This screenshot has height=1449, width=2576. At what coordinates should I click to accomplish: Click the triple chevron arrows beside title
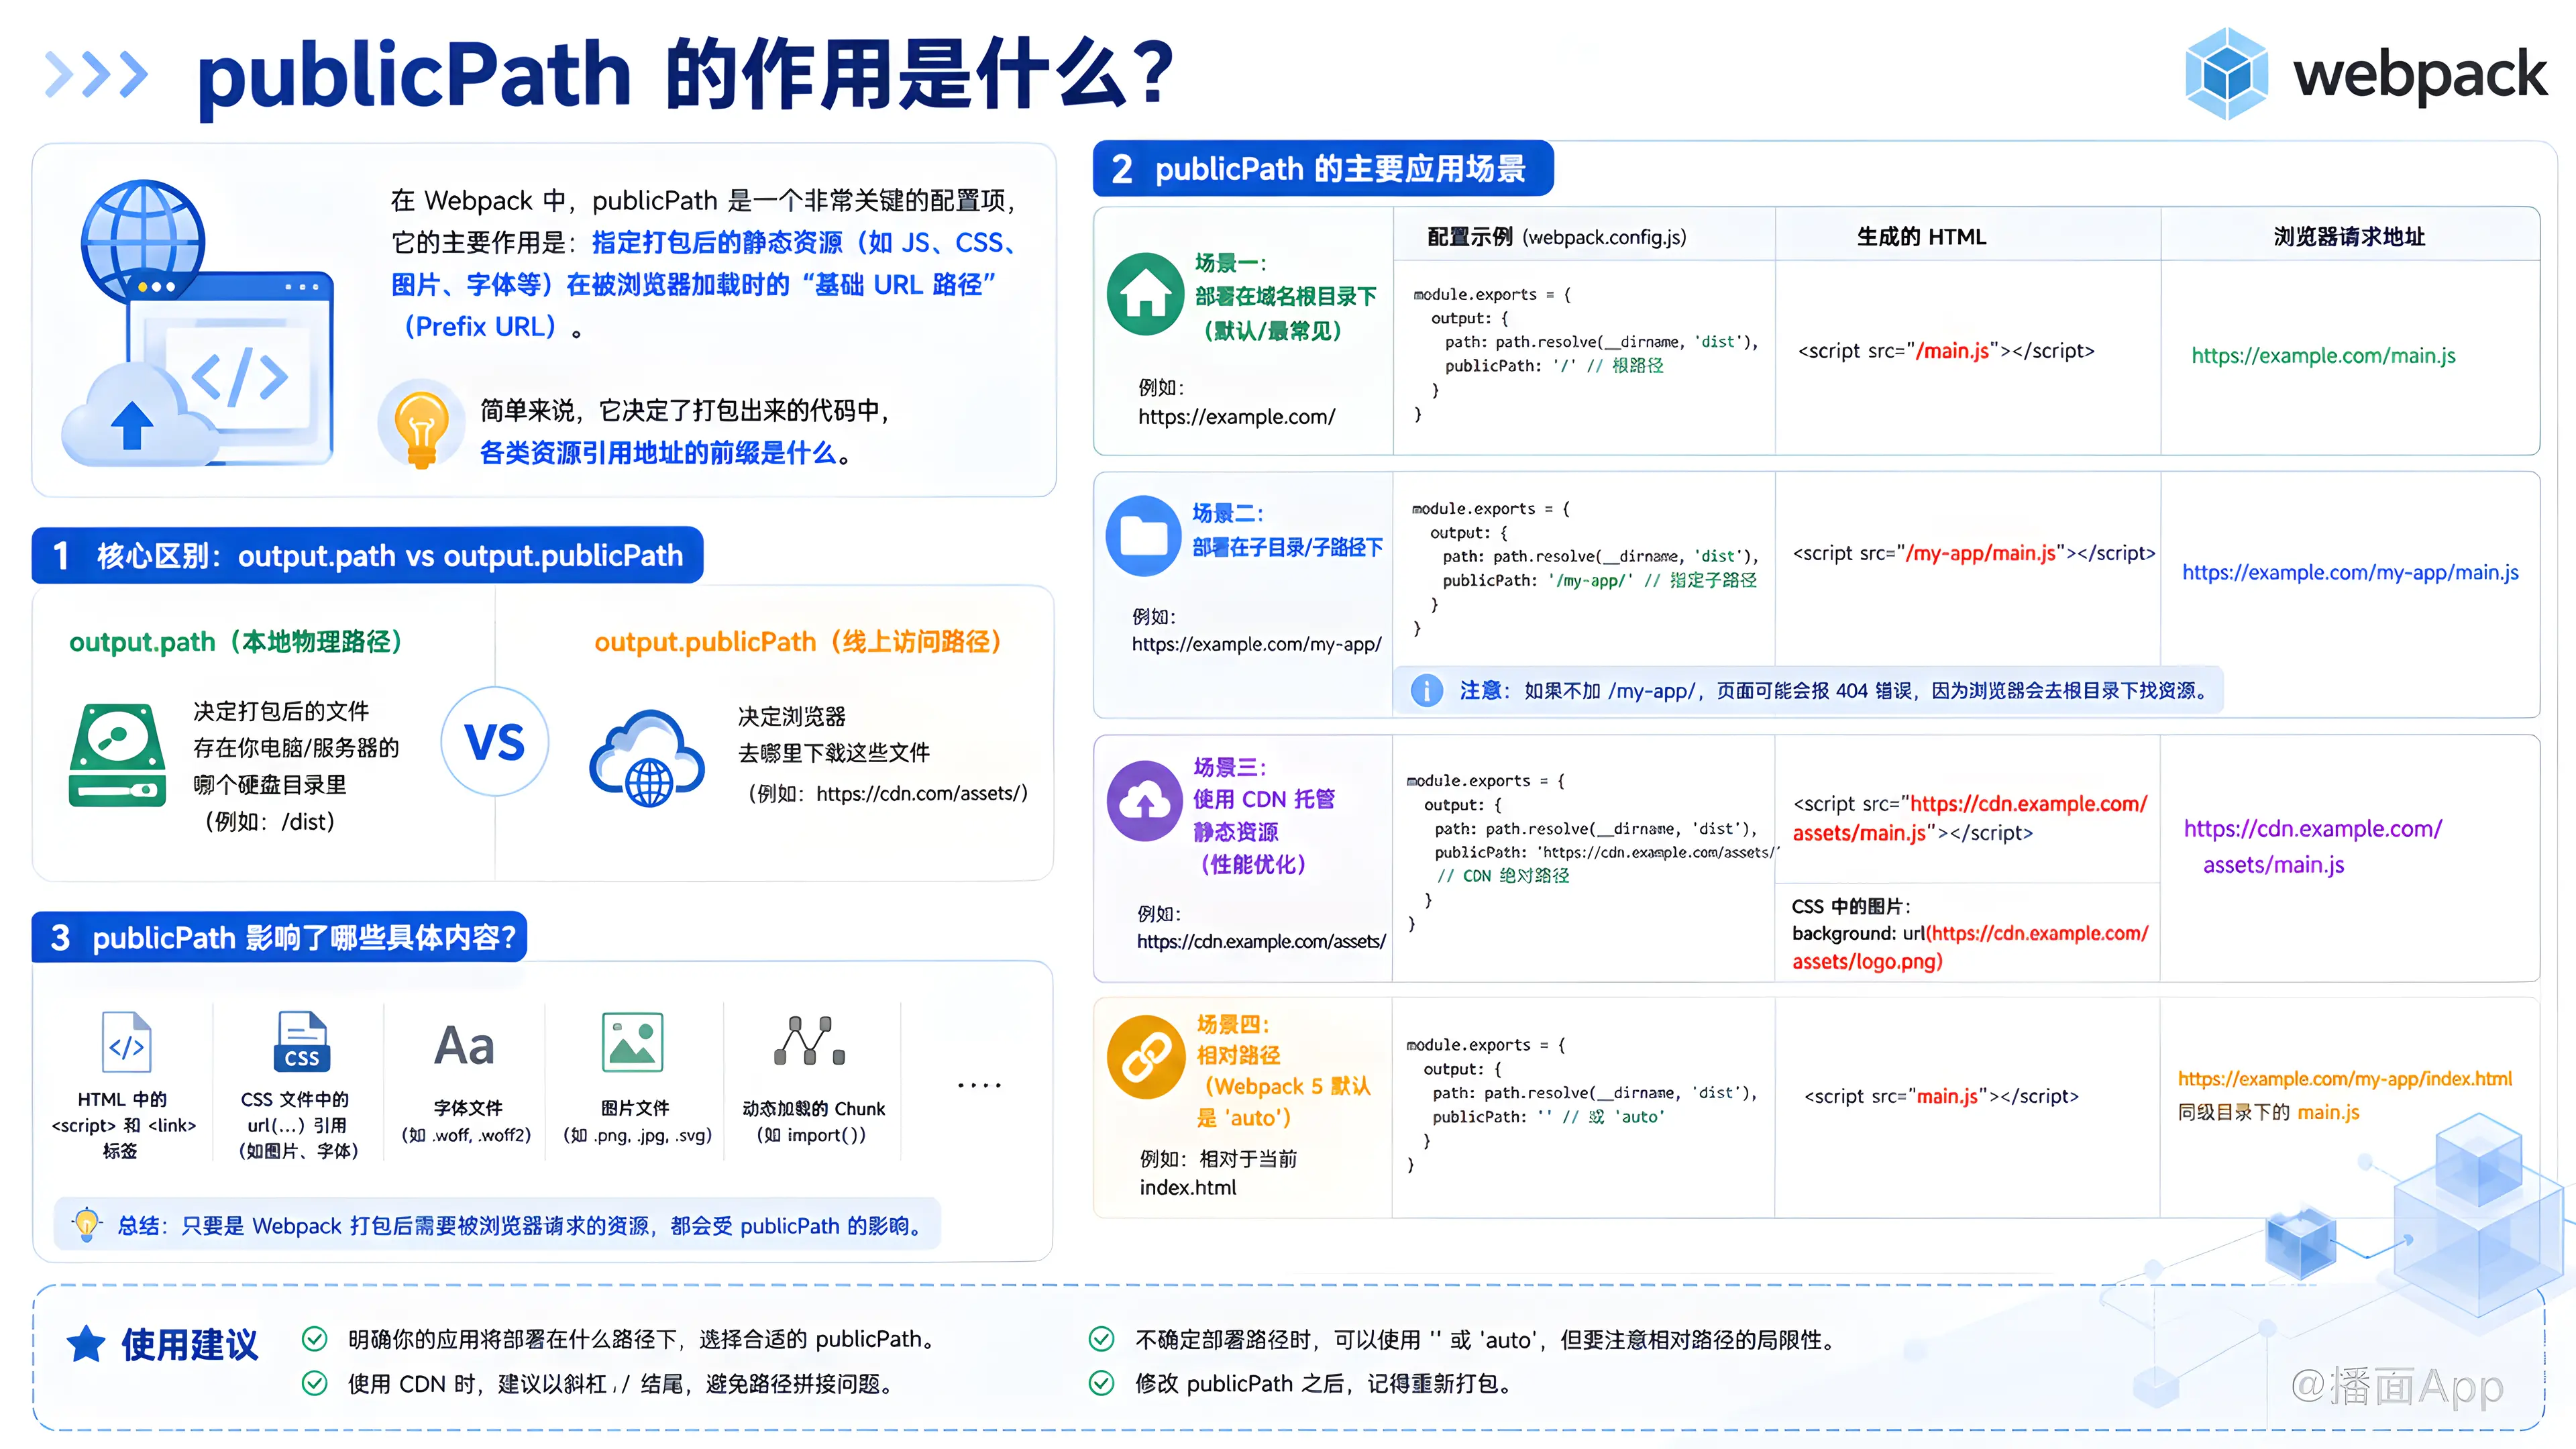(97, 74)
